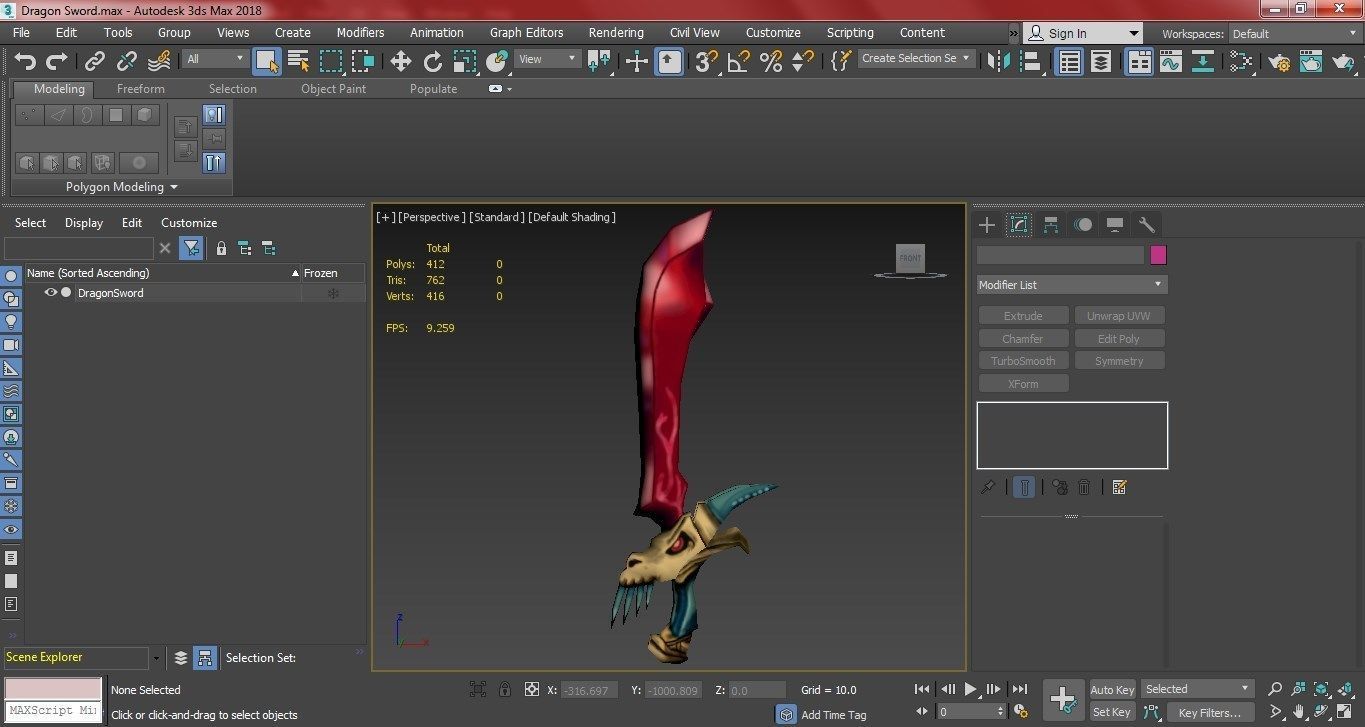Open Render Setup teapot icon

click(x=1279, y=61)
